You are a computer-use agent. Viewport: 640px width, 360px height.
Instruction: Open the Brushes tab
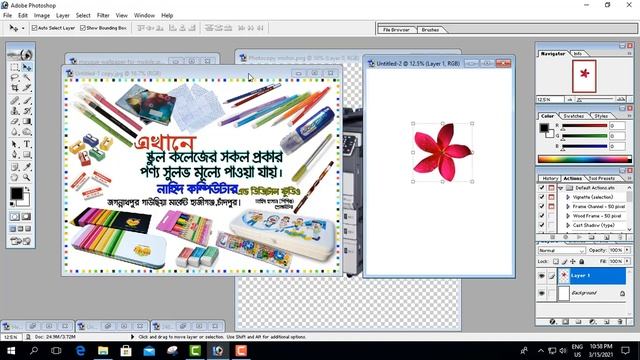[430, 30]
